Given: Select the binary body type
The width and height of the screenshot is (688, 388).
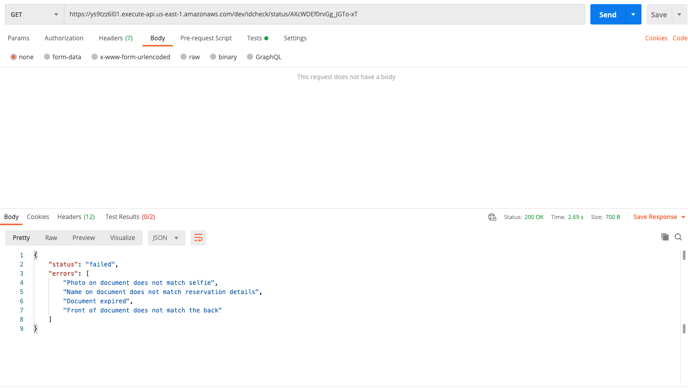Looking at the screenshot, I should (x=223, y=57).
